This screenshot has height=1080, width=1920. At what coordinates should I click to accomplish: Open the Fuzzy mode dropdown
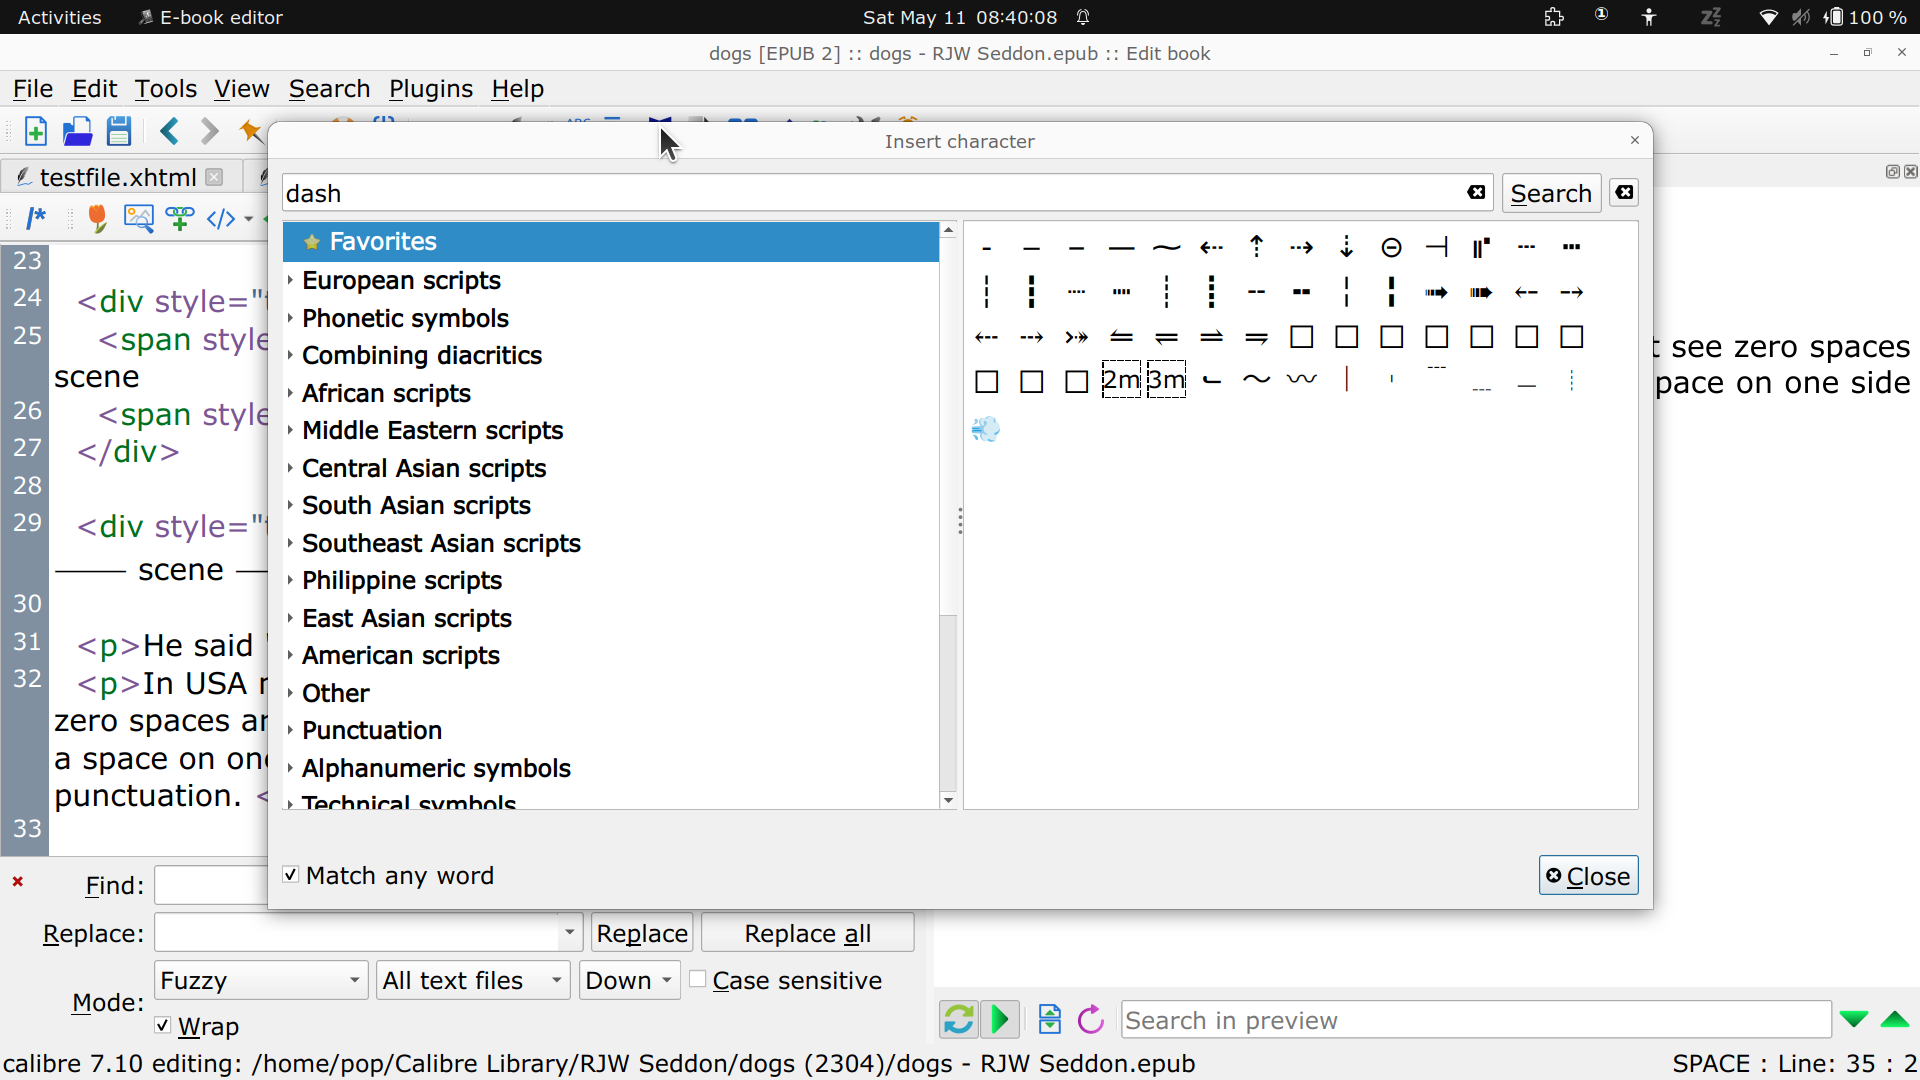click(261, 980)
